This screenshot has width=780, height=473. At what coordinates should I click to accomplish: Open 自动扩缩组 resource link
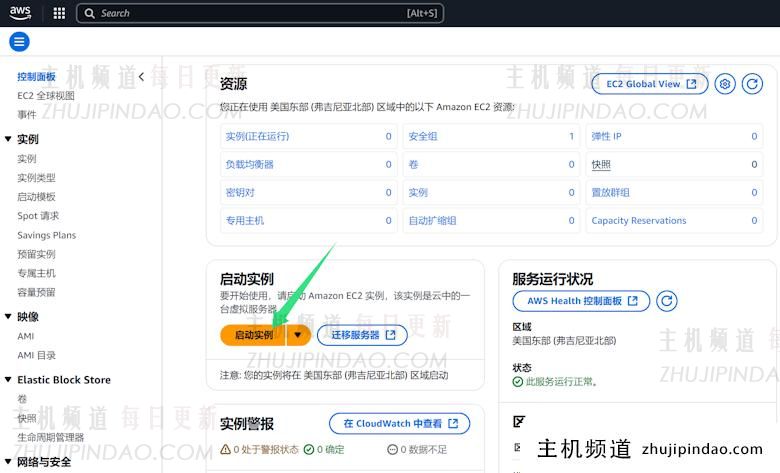[432, 220]
